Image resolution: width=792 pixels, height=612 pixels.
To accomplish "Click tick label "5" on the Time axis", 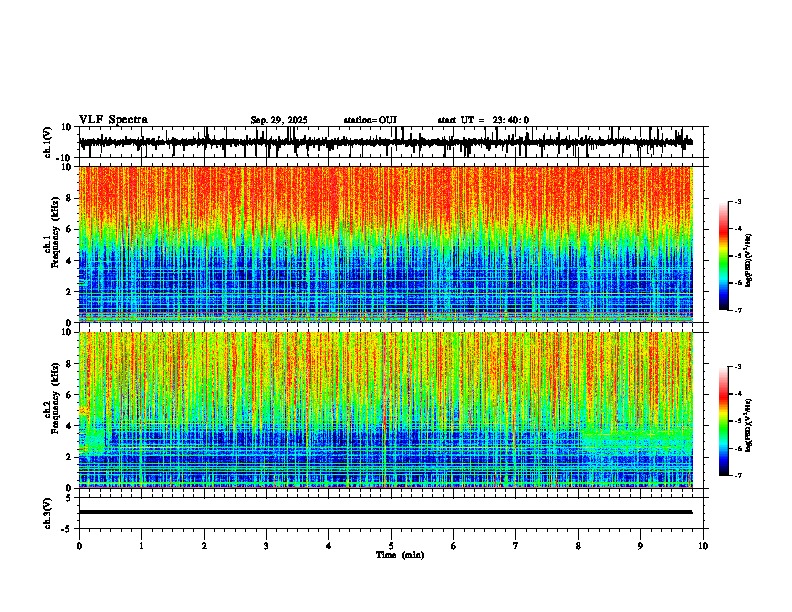I will click(x=391, y=546).
